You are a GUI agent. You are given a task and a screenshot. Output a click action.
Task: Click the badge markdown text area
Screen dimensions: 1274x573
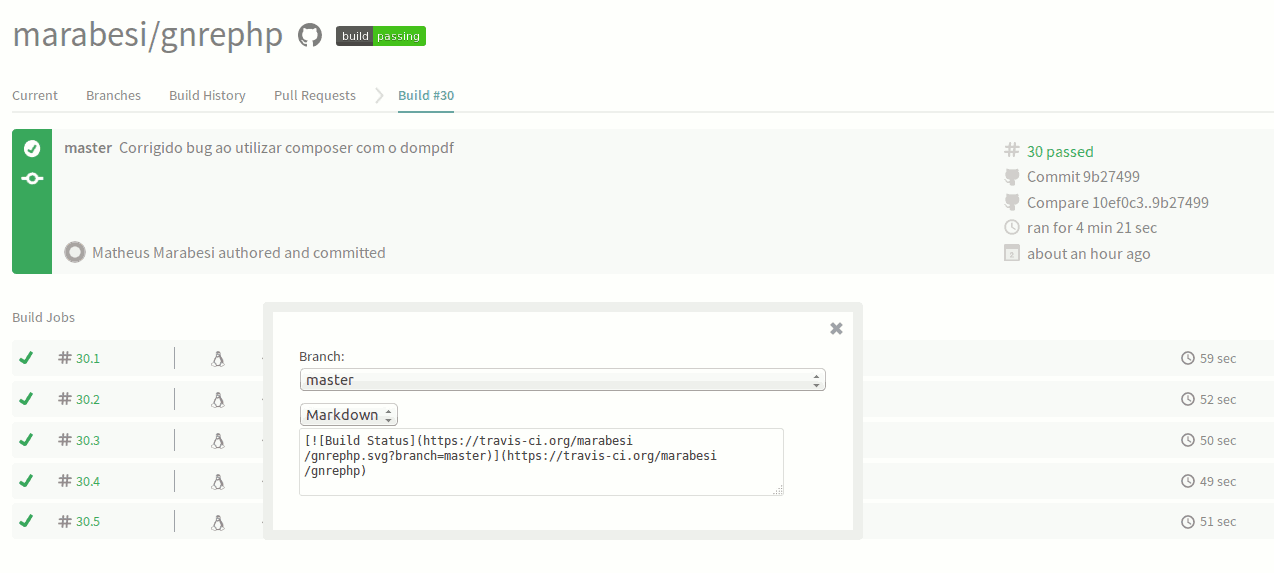[541, 462]
